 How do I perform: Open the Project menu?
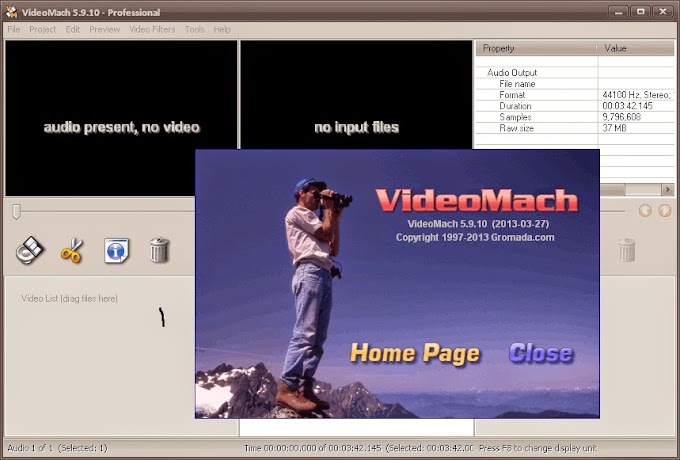[42, 29]
